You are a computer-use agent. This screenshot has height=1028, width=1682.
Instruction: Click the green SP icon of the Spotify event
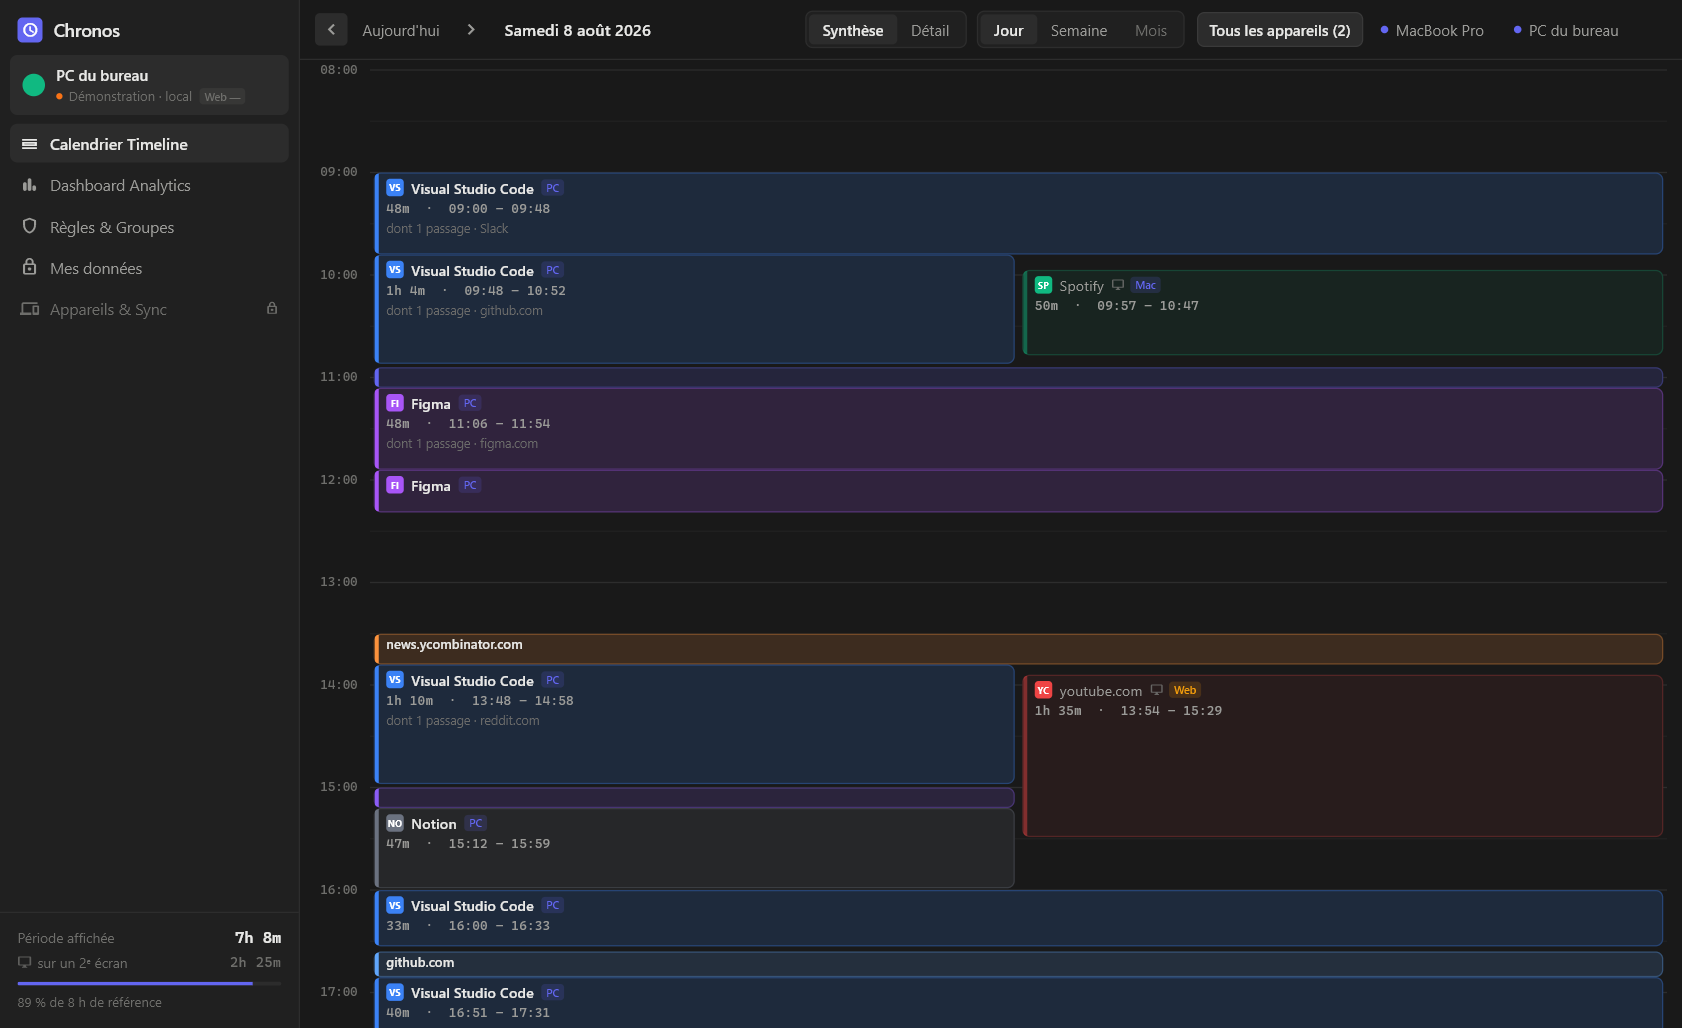coord(1043,285)
